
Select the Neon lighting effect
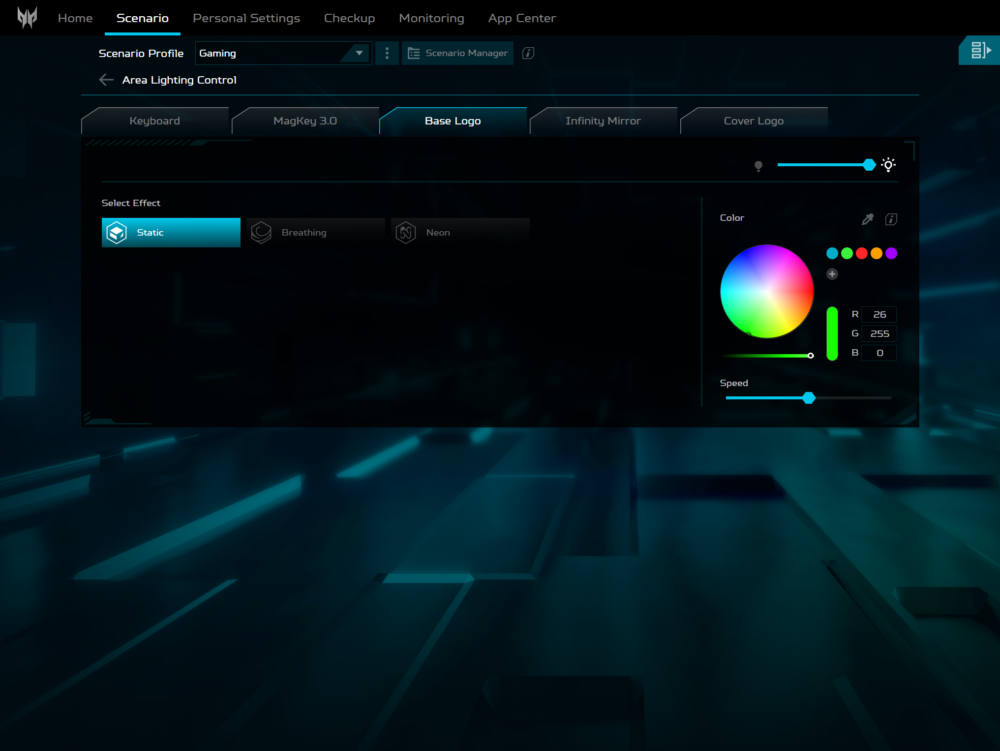[460, 233]
